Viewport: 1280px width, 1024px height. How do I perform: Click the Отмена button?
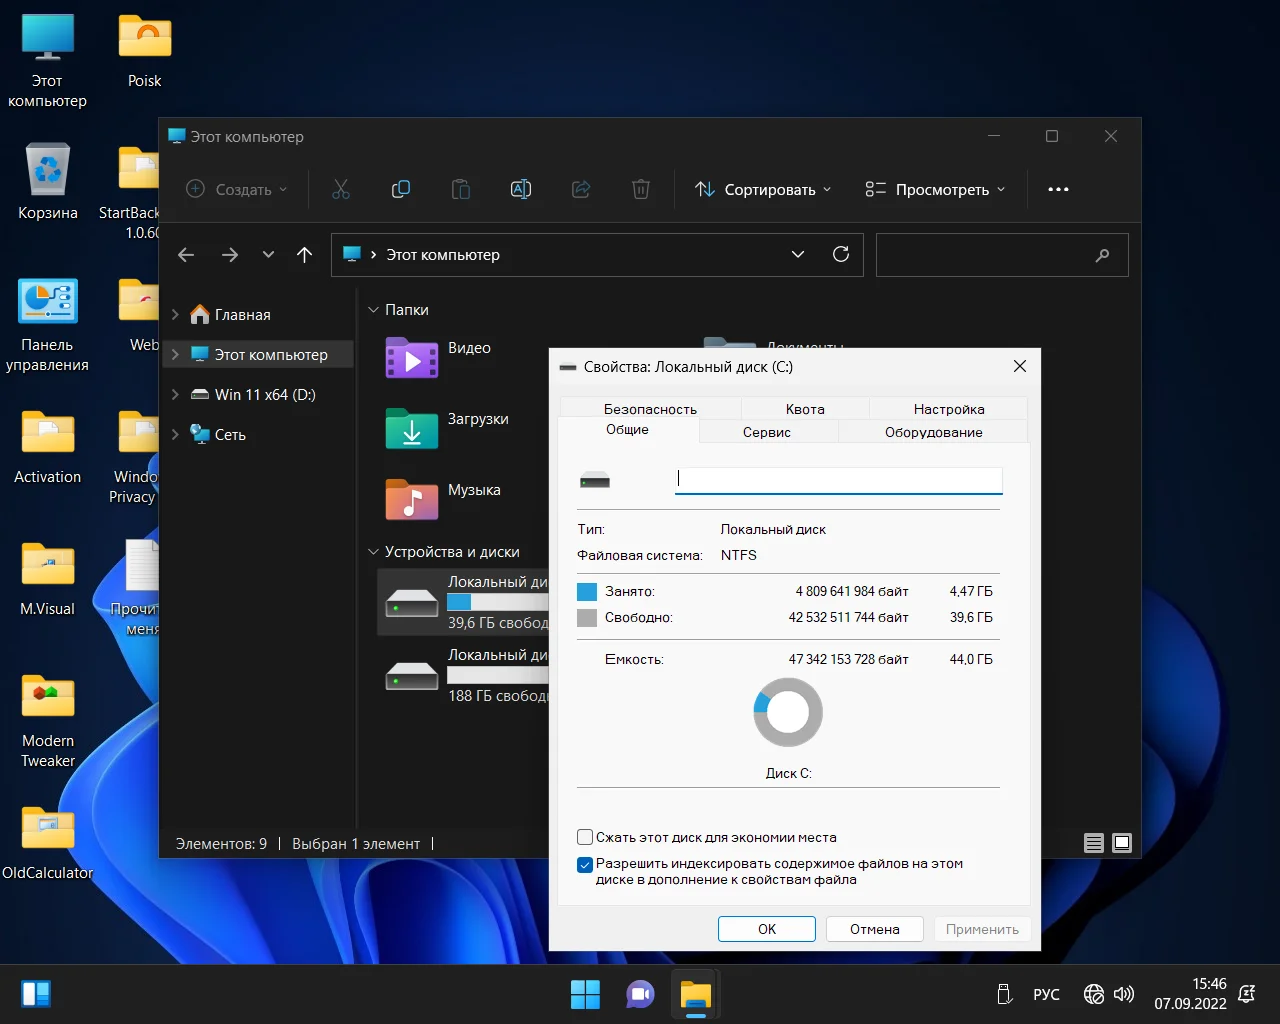pyautogui.click(x=874, y=929)
